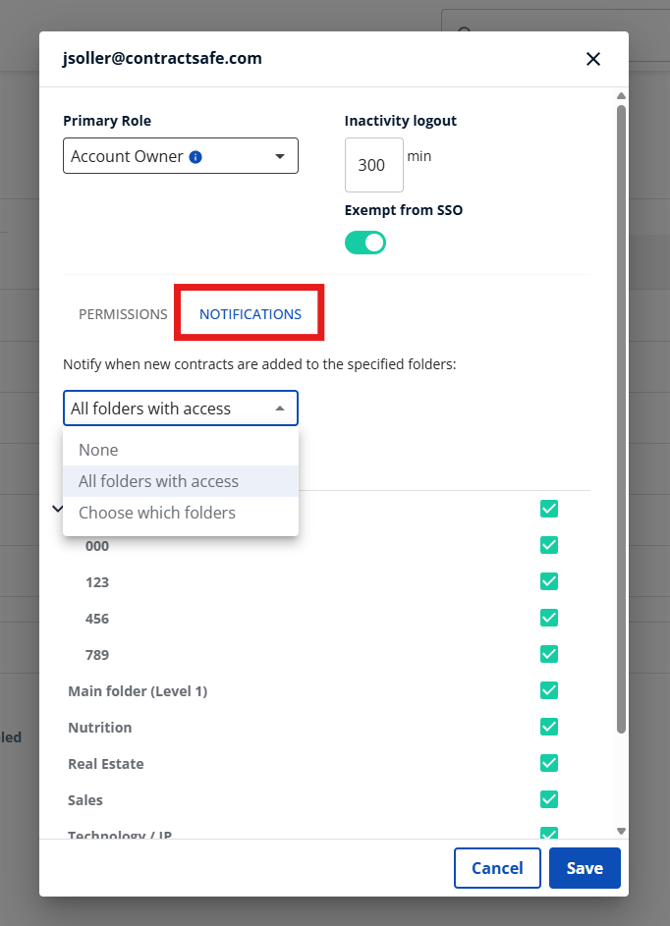
Task: Uncheck the Main folder (Level 1) checkbox
Action: pyautogui.click(x=549, y=690)
